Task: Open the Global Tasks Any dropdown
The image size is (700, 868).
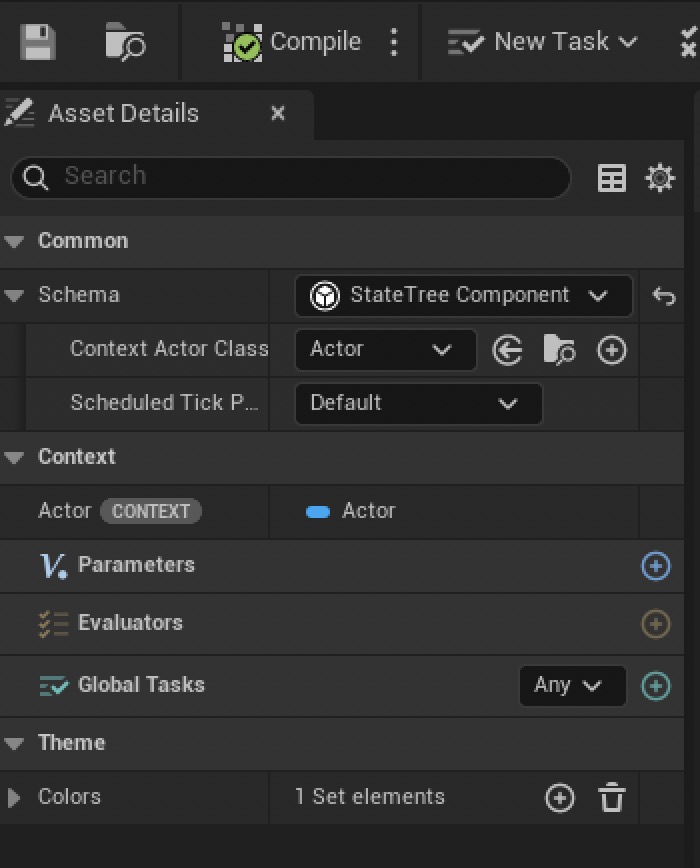Action: tap(572, 686)
